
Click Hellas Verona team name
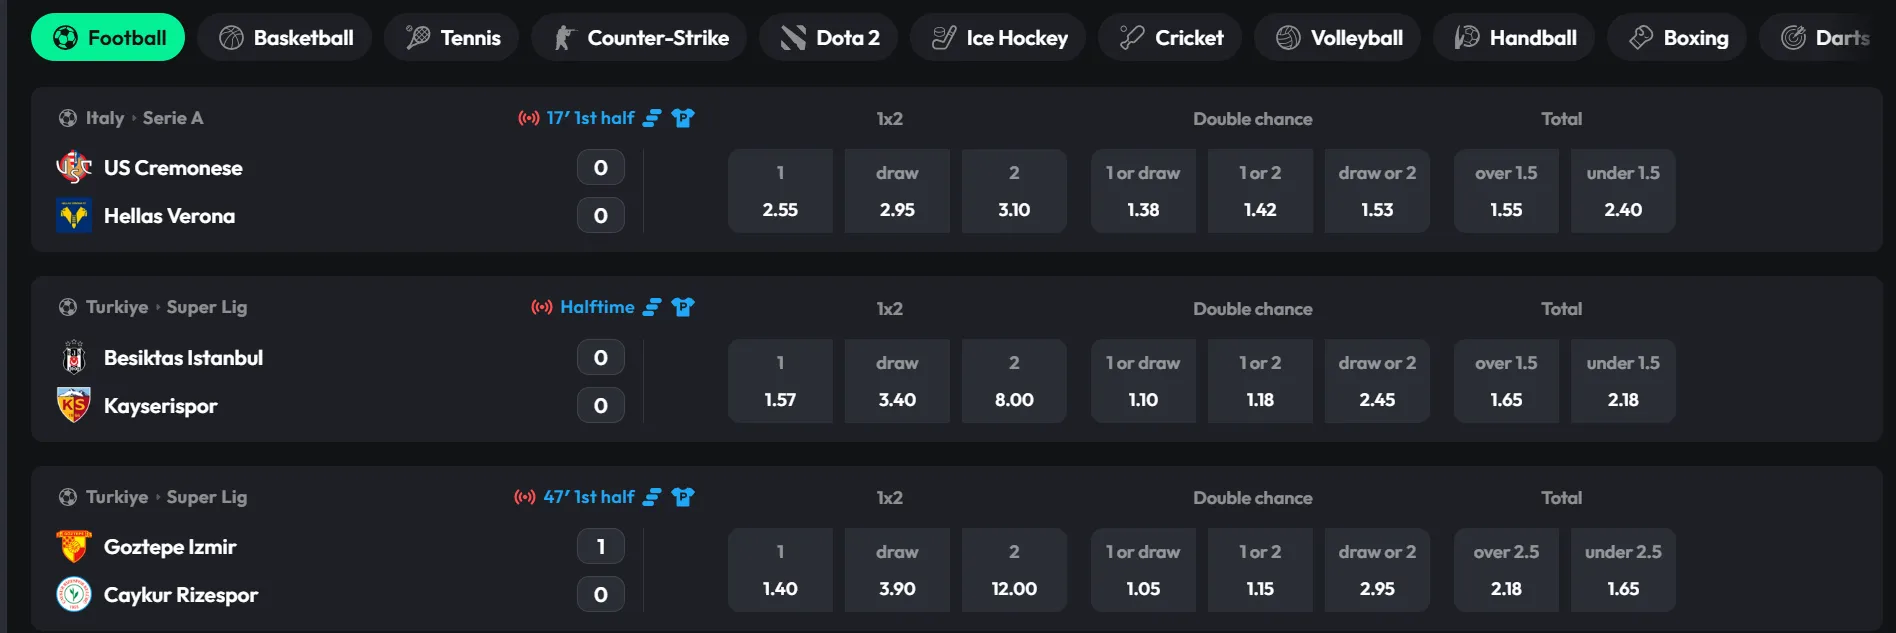coord(169,215)
